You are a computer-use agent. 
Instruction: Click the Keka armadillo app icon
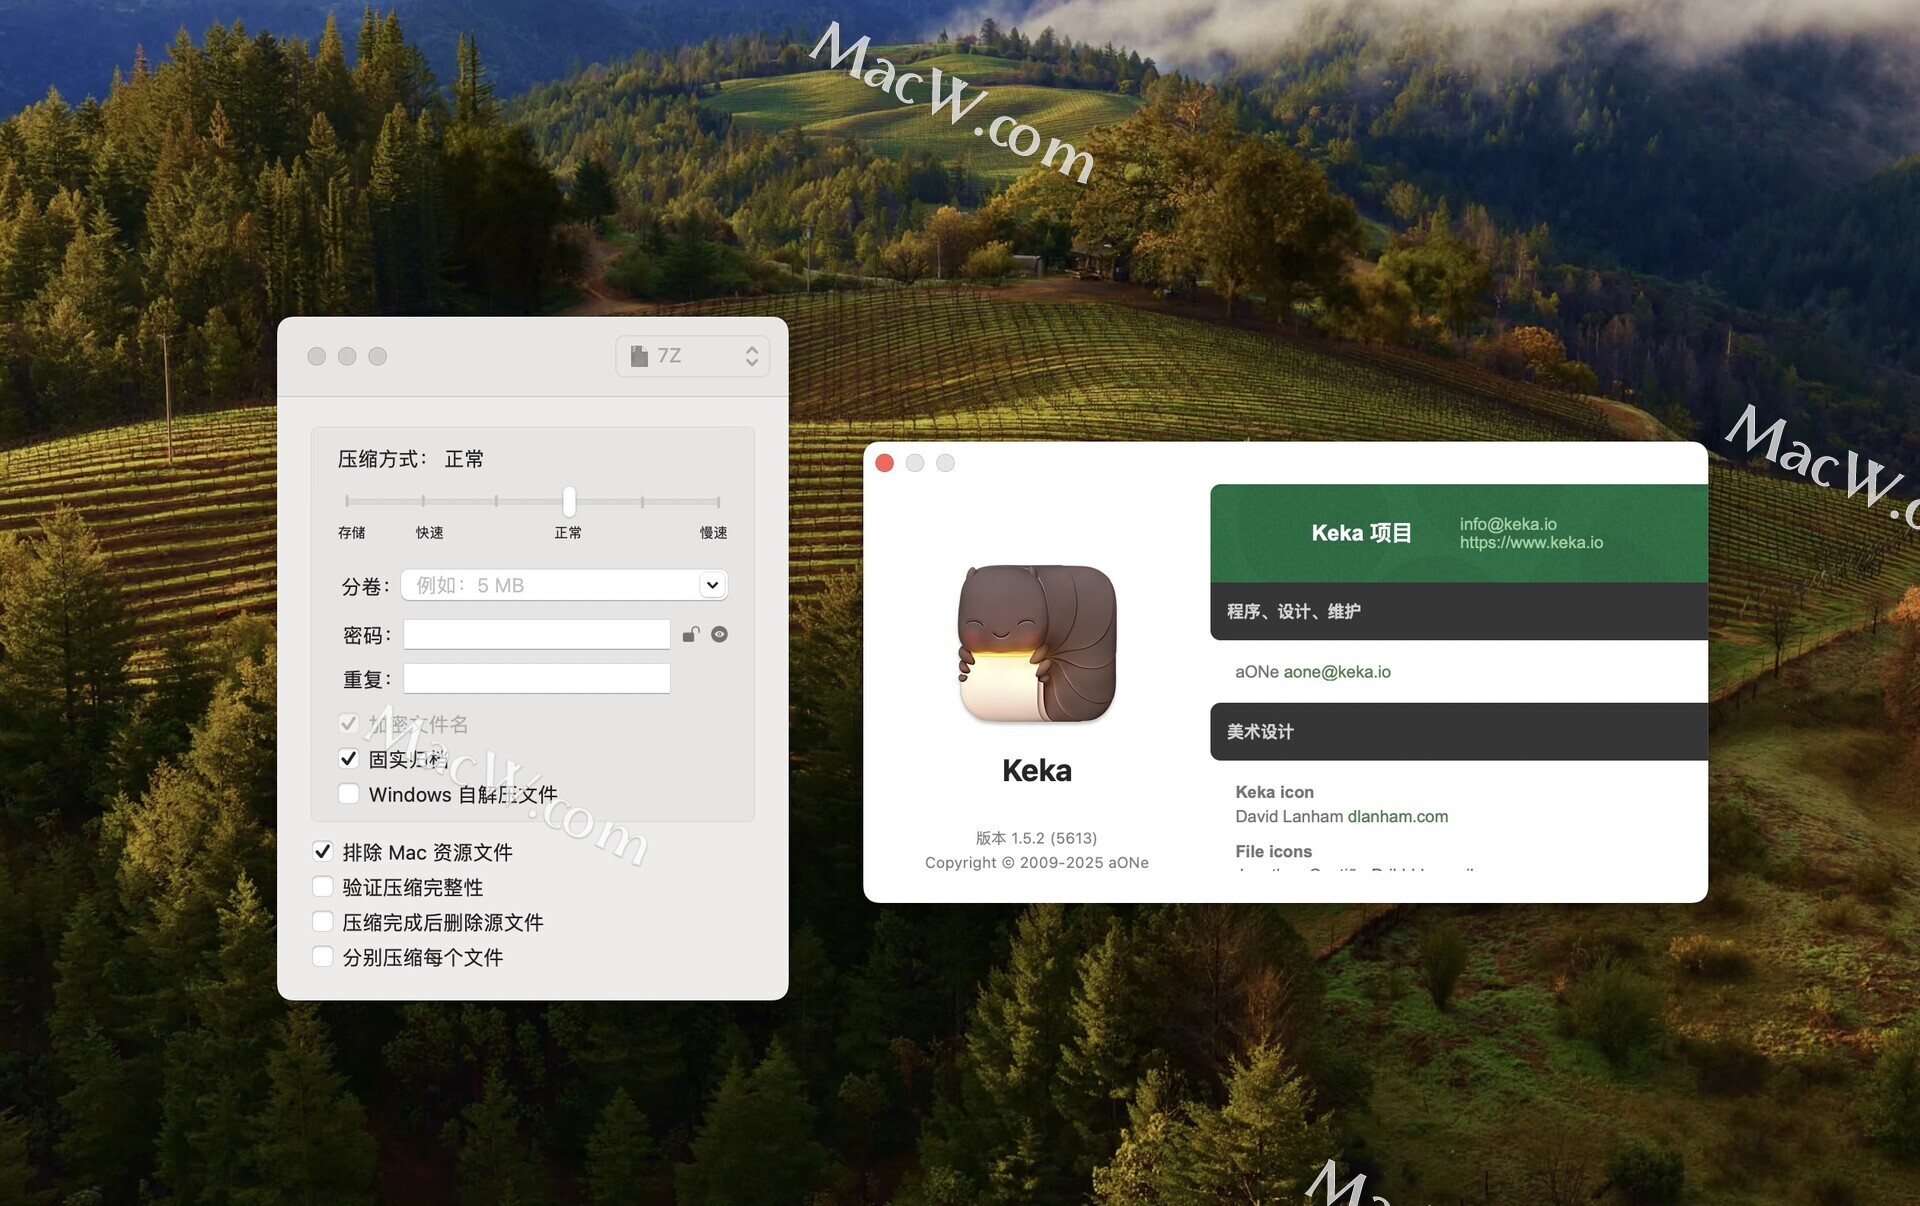1037,643
